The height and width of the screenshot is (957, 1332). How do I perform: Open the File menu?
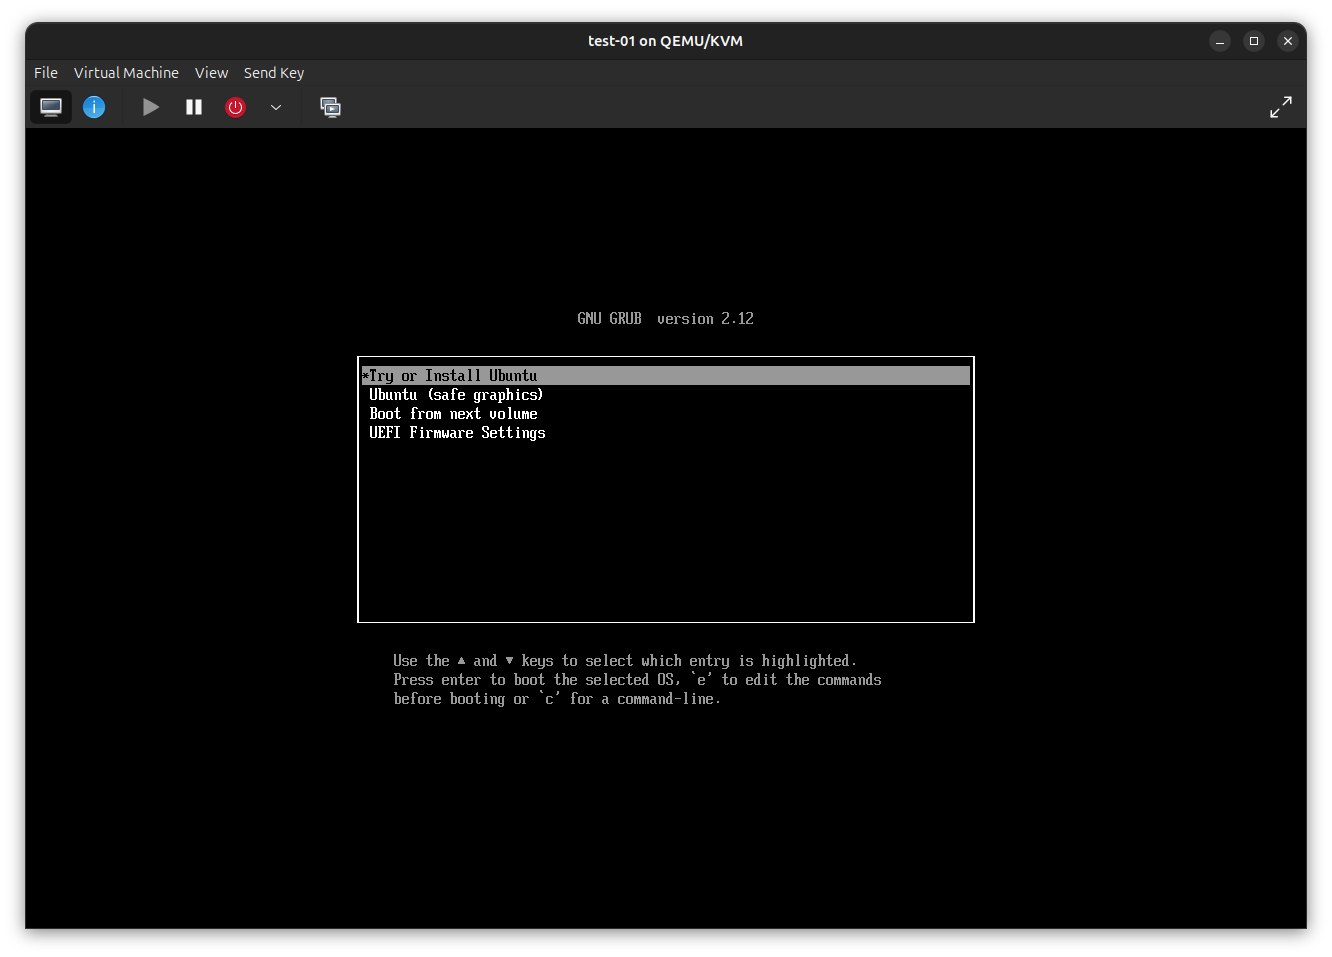click(x=46, y=73)
